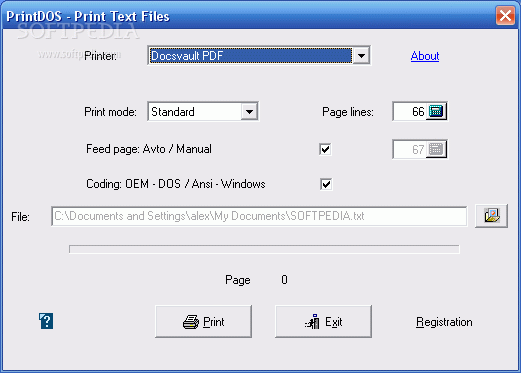
Task: Click the greyed-out 67 lines field
Action: [410, 149]
